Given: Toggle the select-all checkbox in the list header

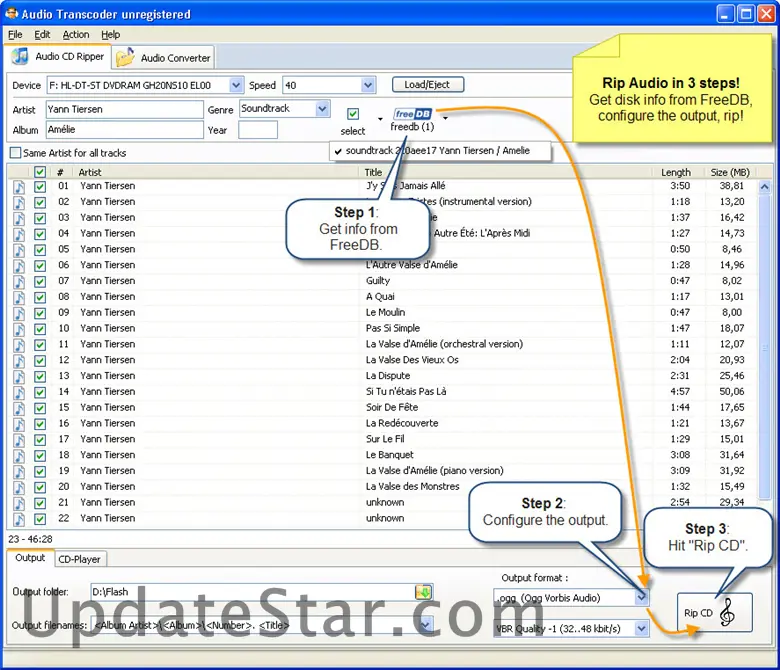Looking at the screenshot, I should (x=40, y=172).
